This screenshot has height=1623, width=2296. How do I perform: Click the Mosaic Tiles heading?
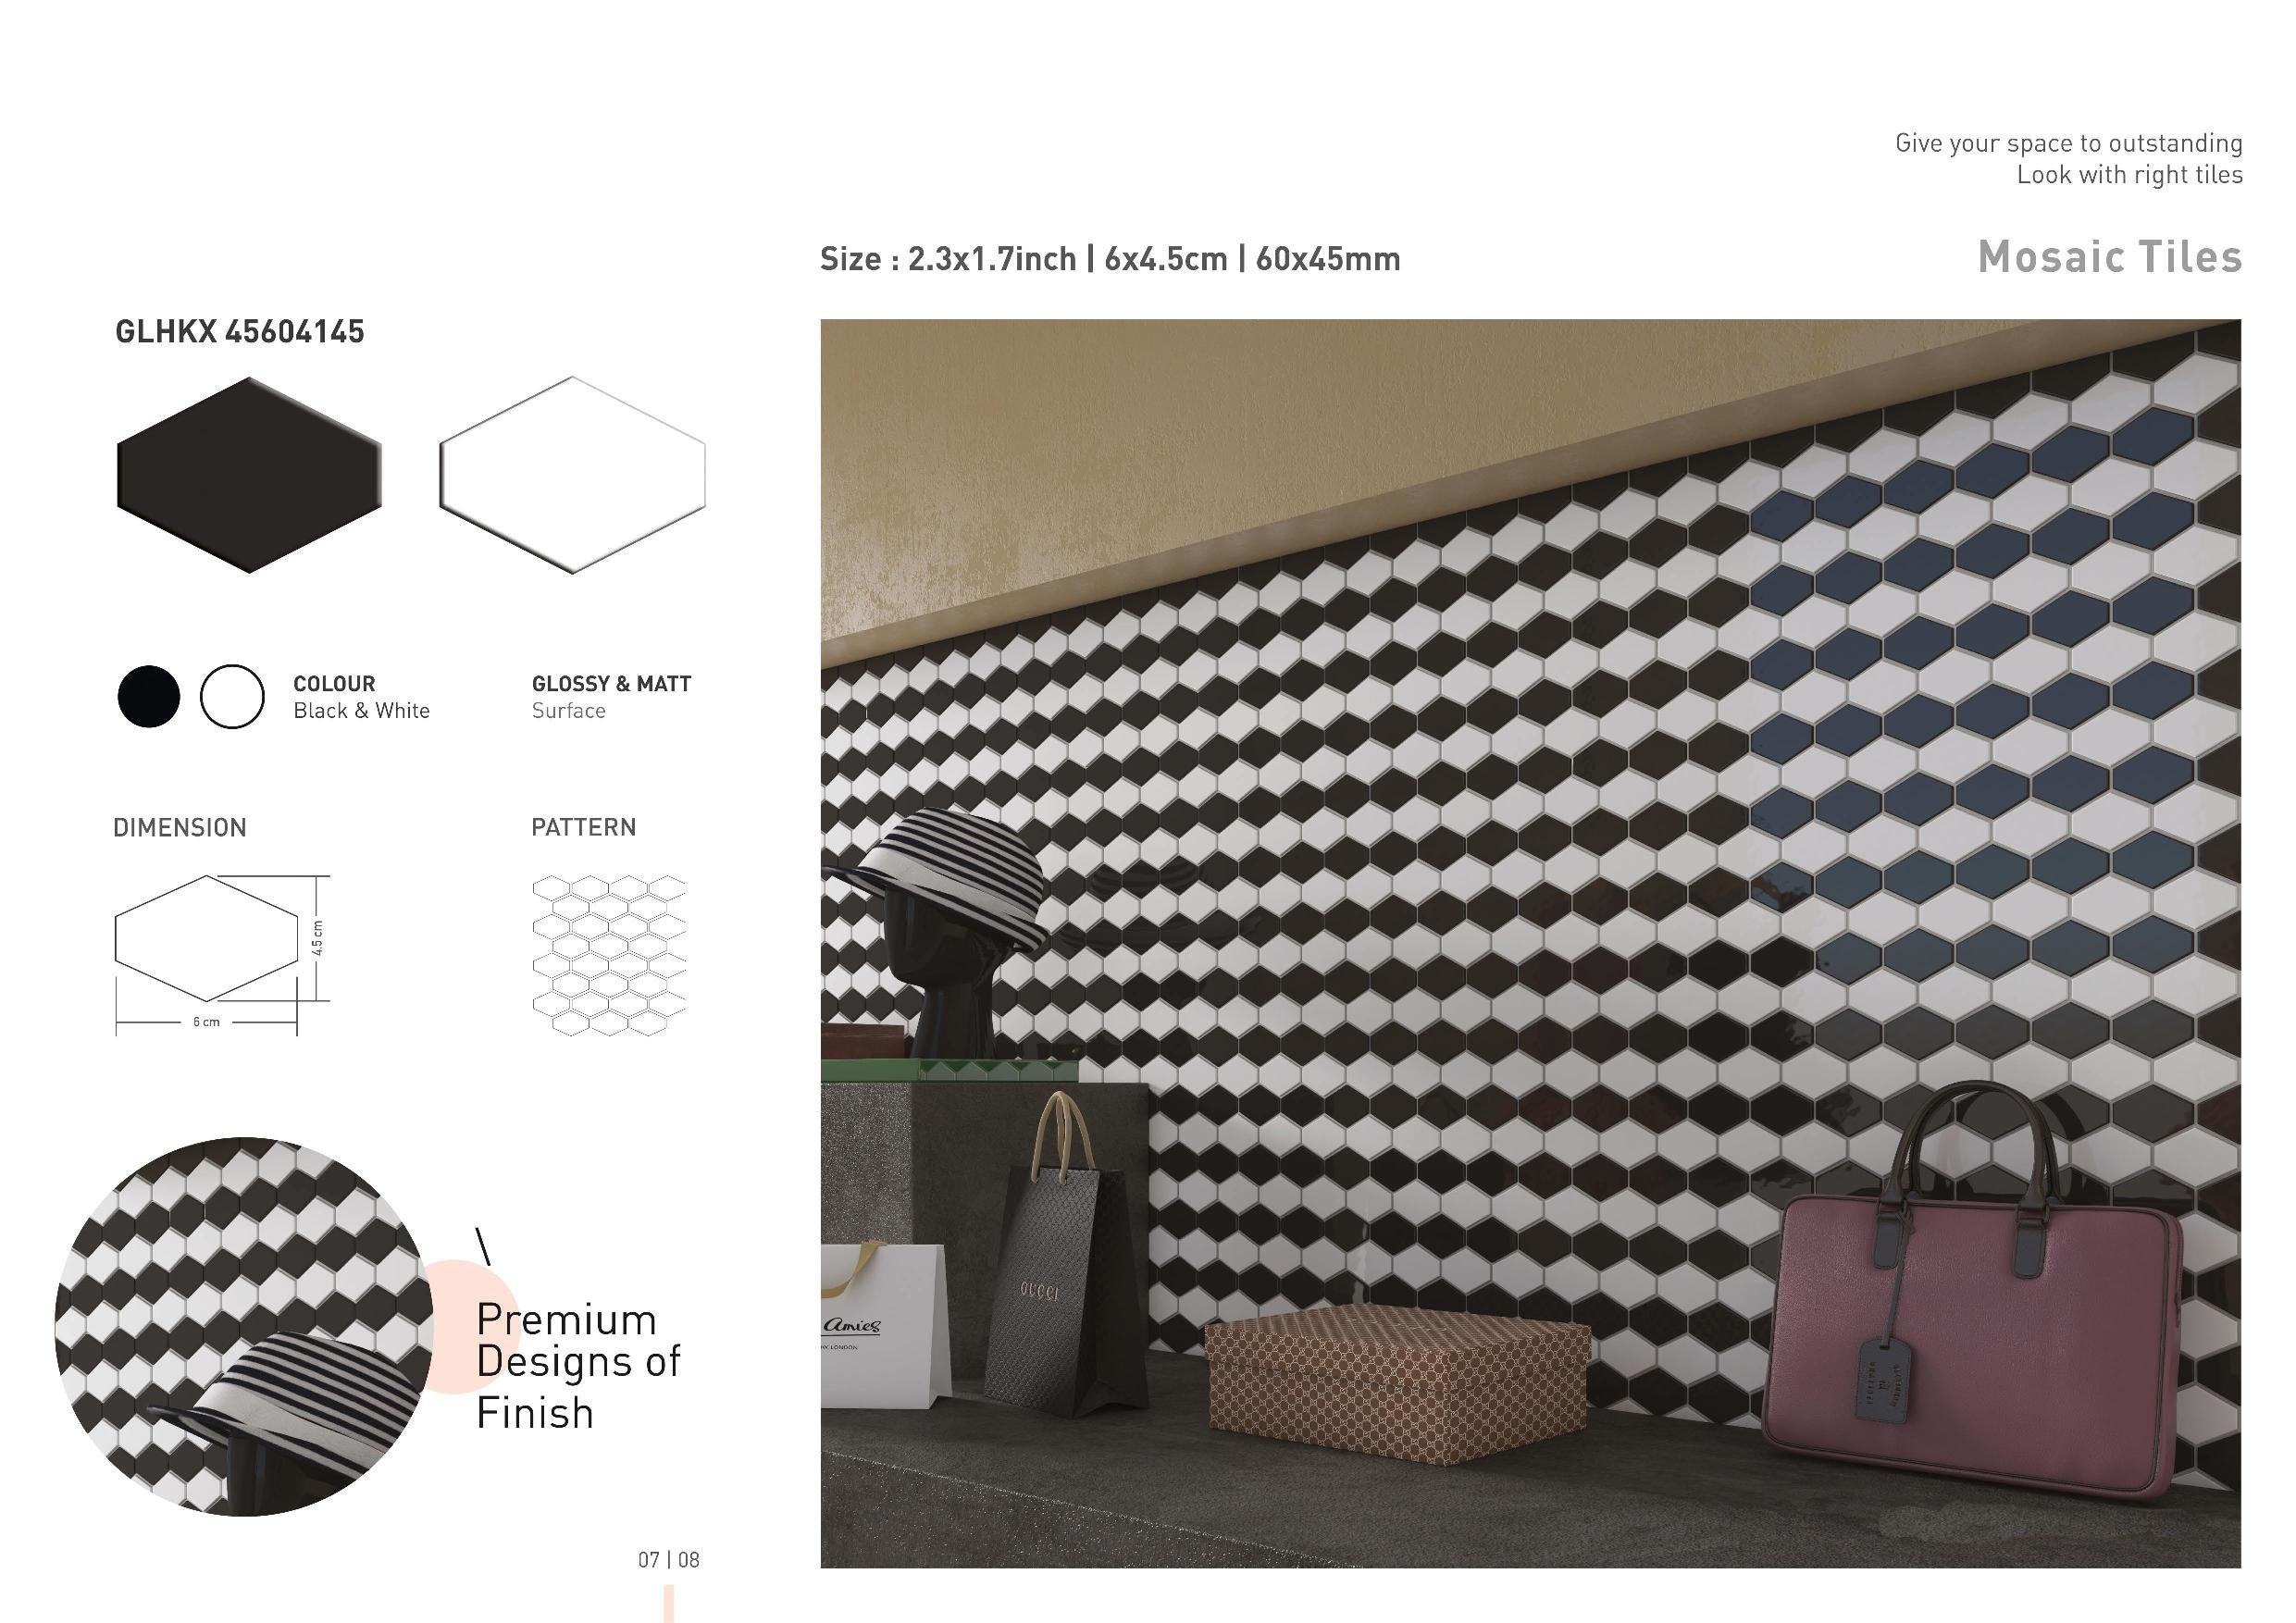2110,257
